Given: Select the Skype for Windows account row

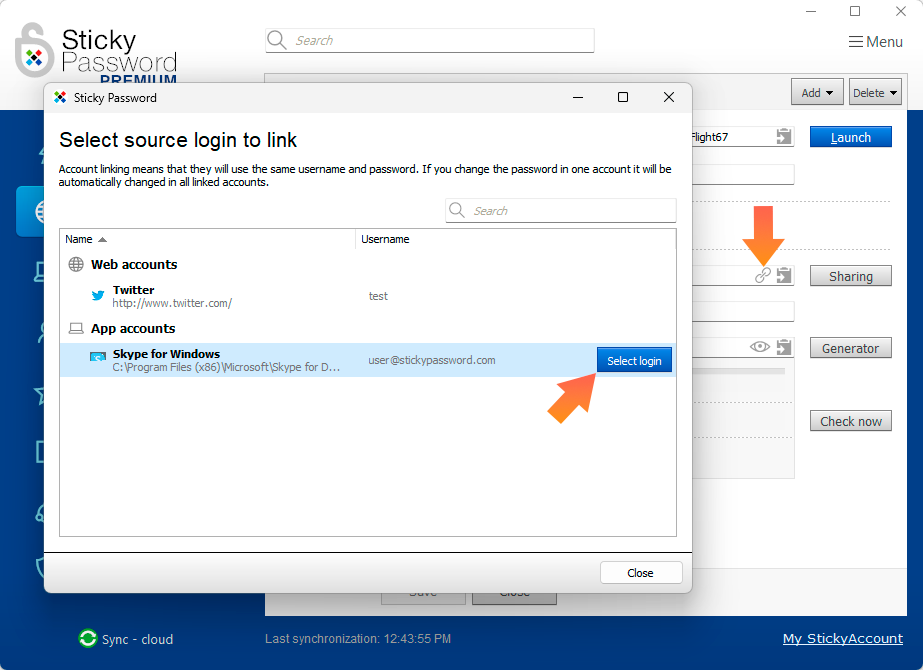Looking at the screenshot, I should (368, 360).
